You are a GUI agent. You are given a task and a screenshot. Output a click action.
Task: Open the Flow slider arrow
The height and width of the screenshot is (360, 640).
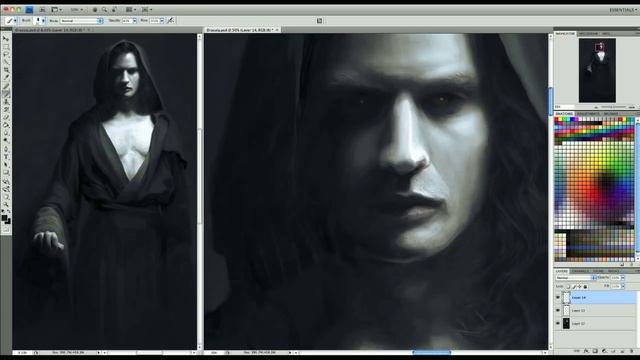162,21
